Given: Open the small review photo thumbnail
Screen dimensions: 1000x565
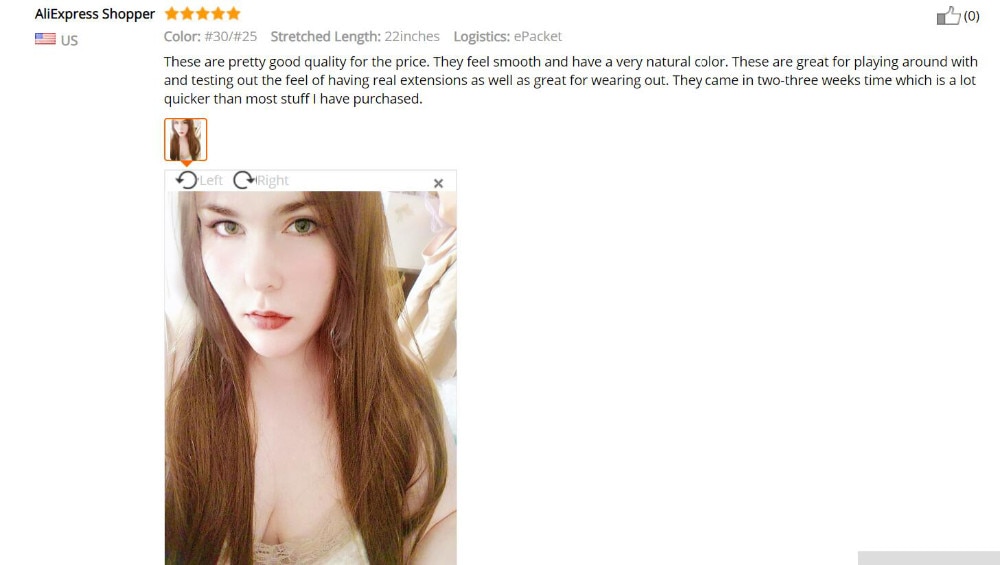Looking at the screenshot, I should [x=186, y=139].
